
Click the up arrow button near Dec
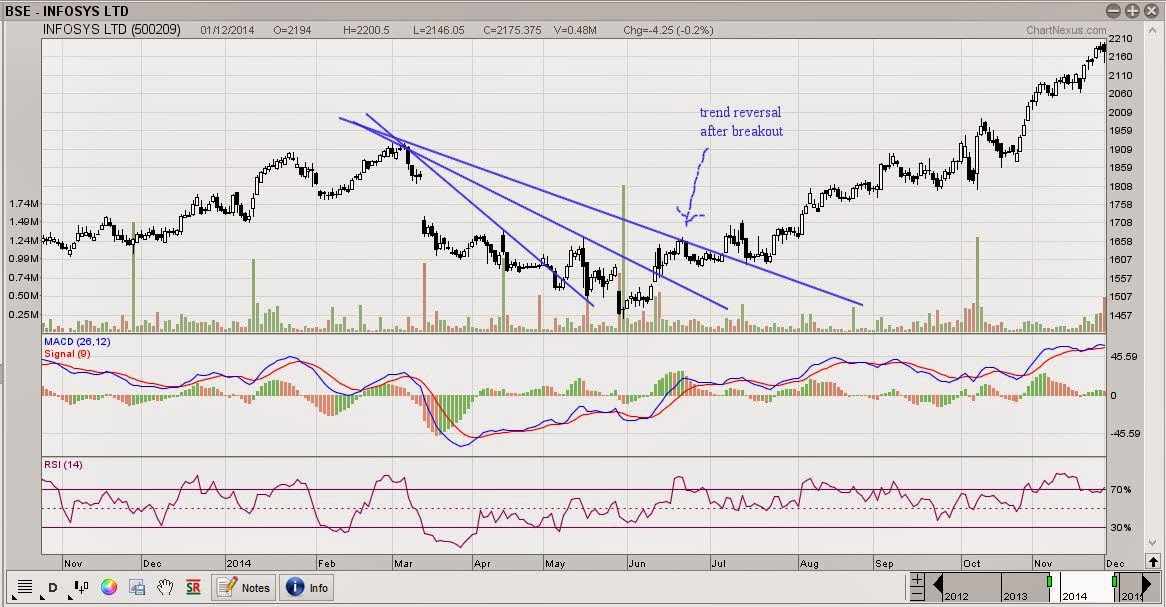click(1153, 562)
